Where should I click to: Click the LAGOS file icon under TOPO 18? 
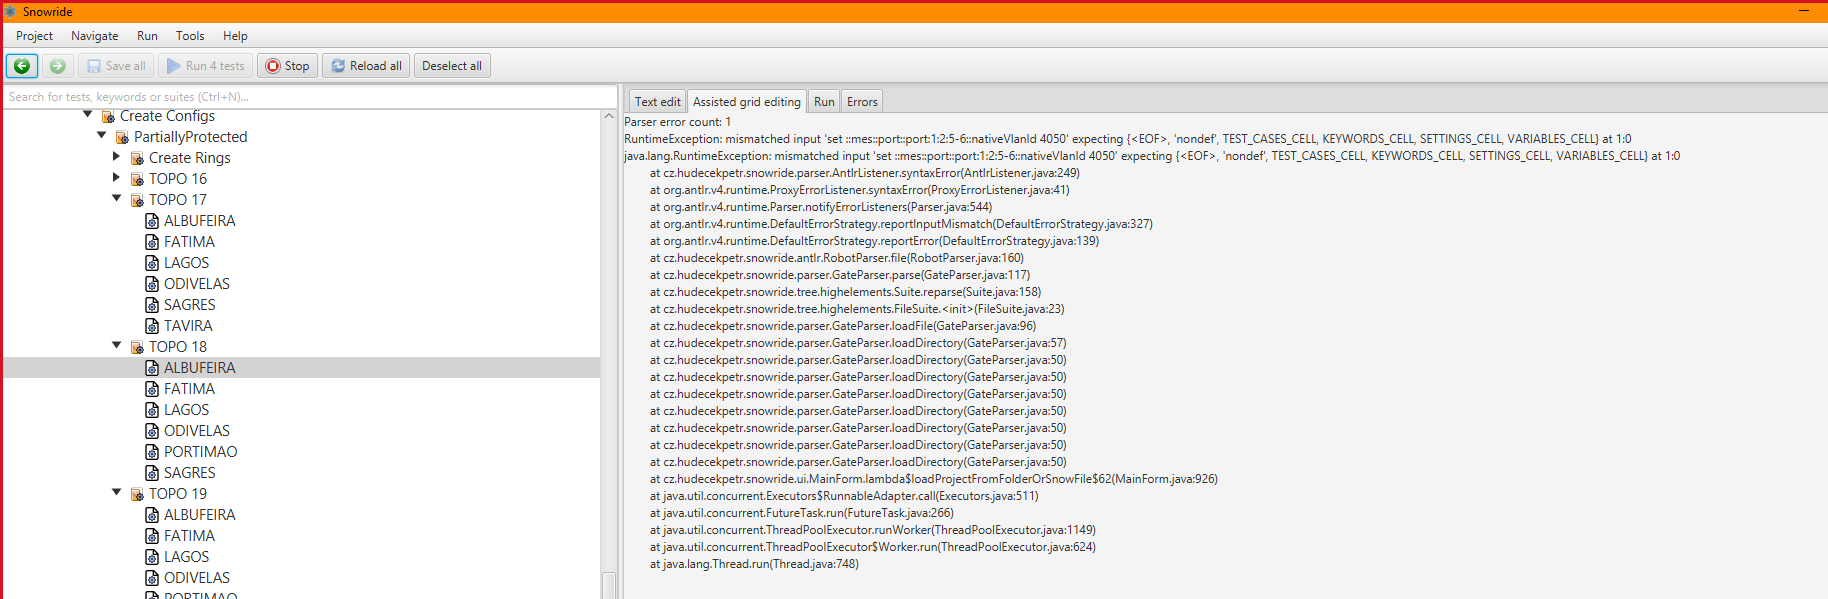point(152,410)
